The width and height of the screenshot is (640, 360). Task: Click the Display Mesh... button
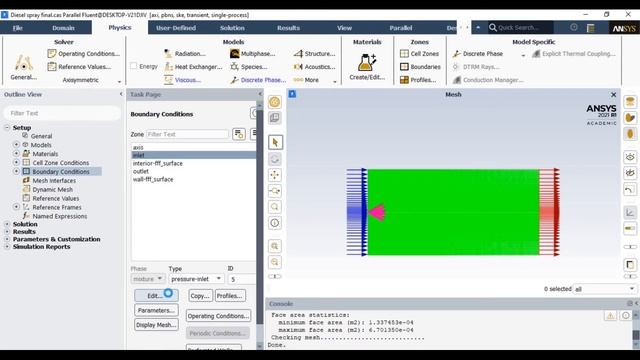[156, 325]
